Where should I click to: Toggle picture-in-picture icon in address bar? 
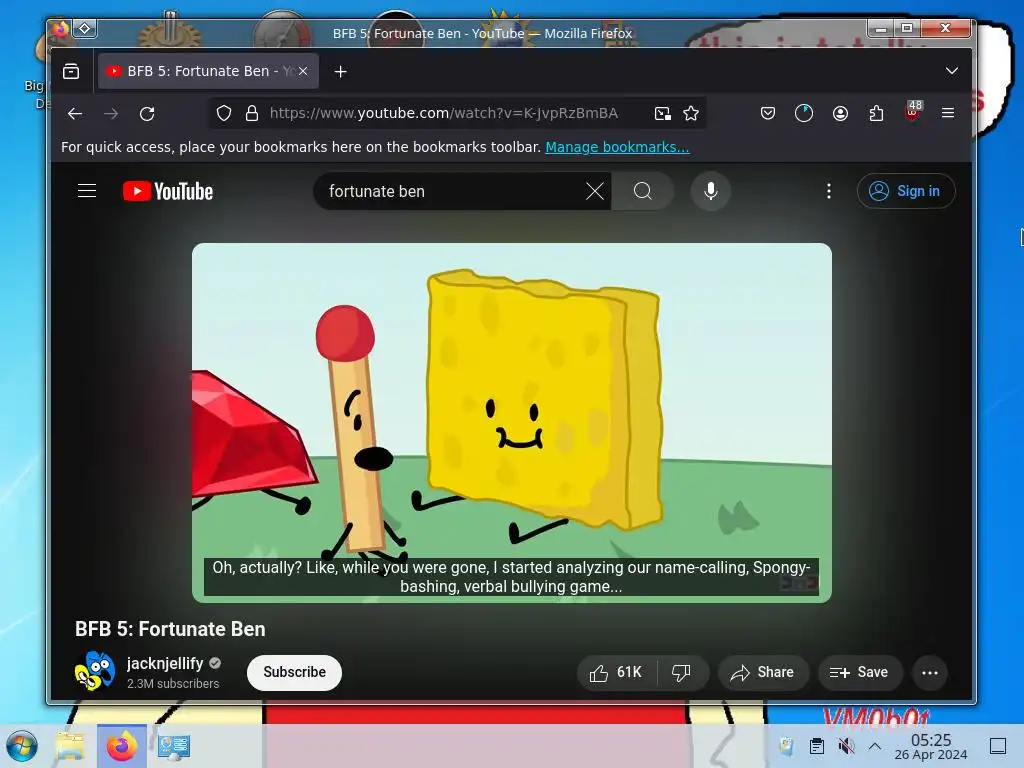click(663, 114)
